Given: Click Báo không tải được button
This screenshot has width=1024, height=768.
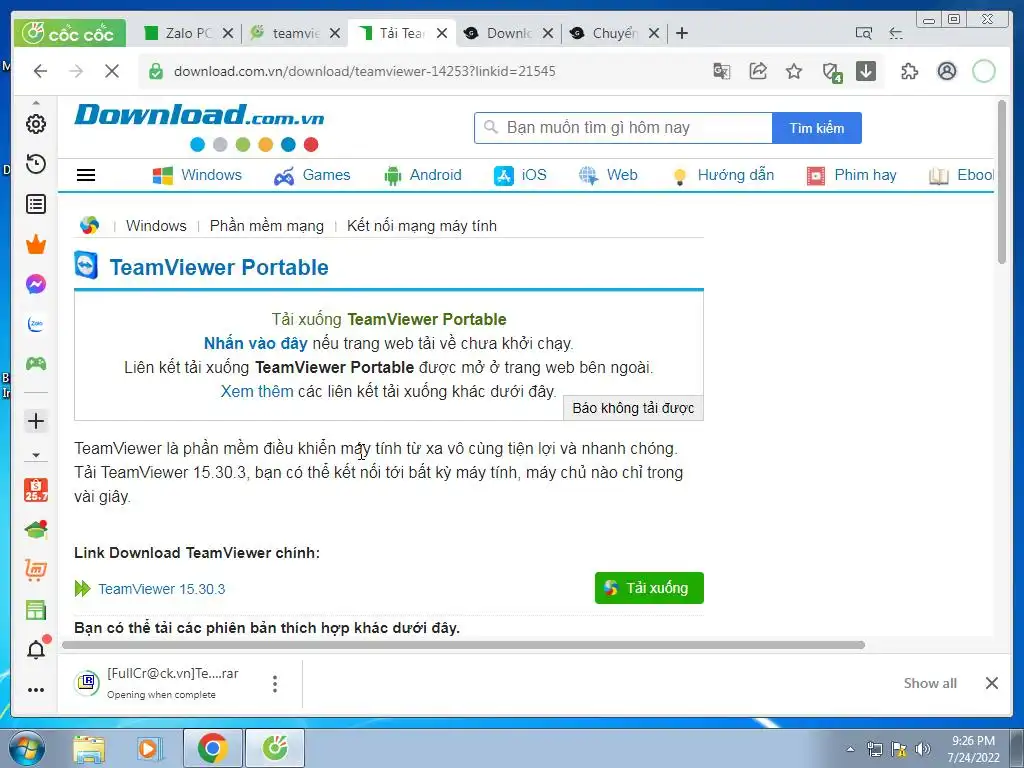Looking at the screenshot, I should point(633,408).
